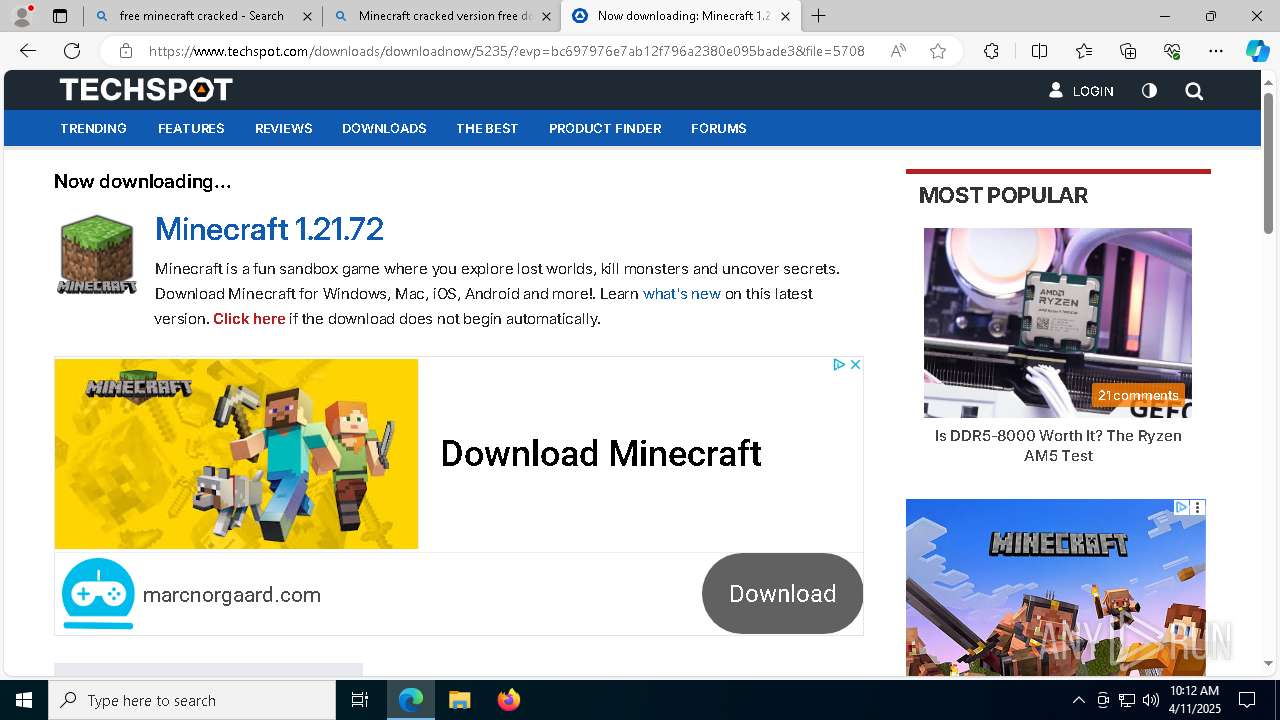Image resolution: width=1280 pixels, height=720 pixels.
Task: Click the Minecraft grass block icon
Action: 96,255
